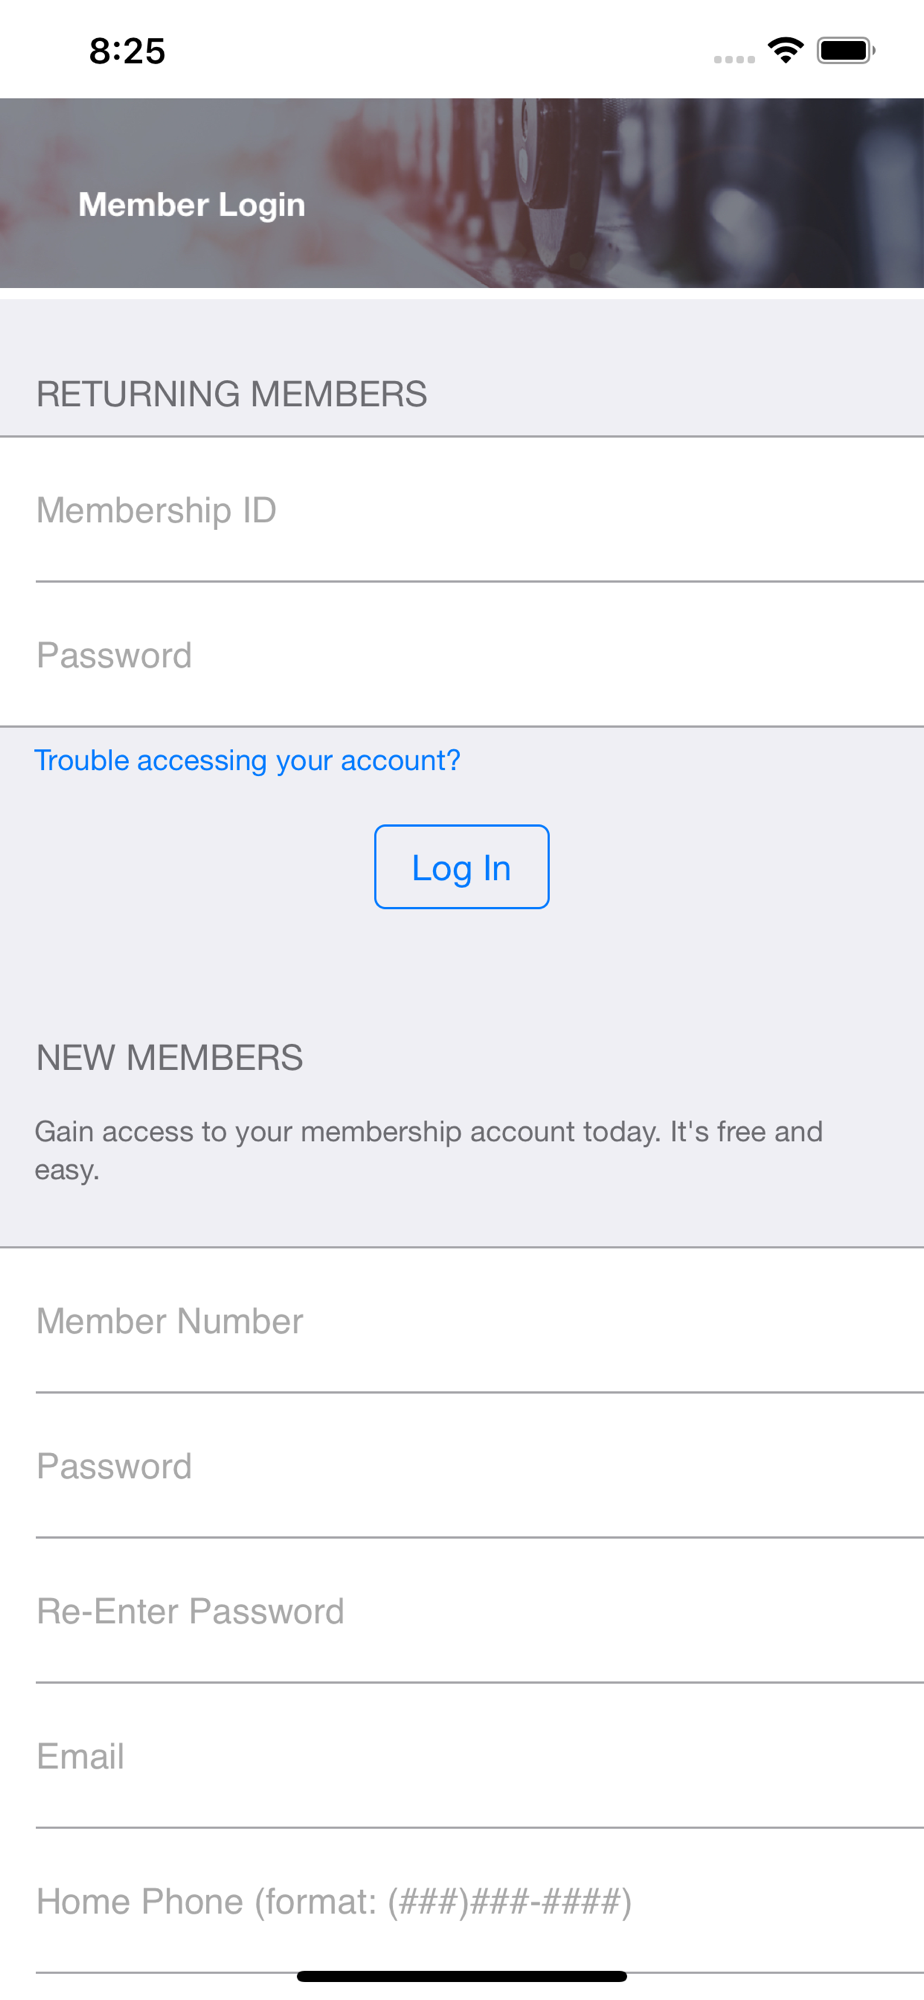Tap the NEW MEMBERS section heading
The image size is (924, 2000).
point(170,1058)
